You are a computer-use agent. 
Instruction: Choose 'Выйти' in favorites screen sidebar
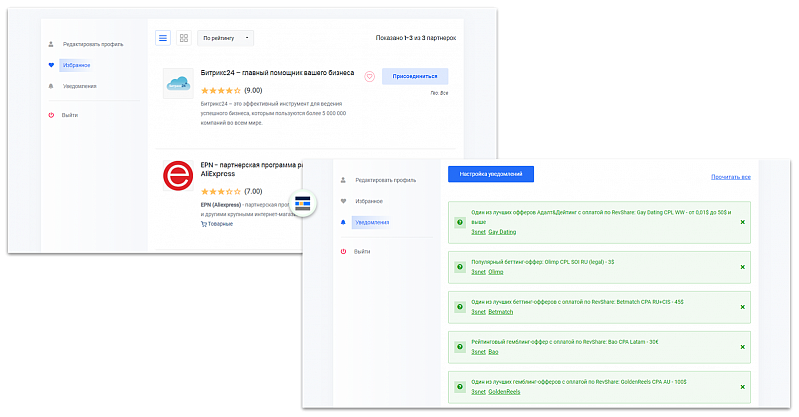point(70,115)
